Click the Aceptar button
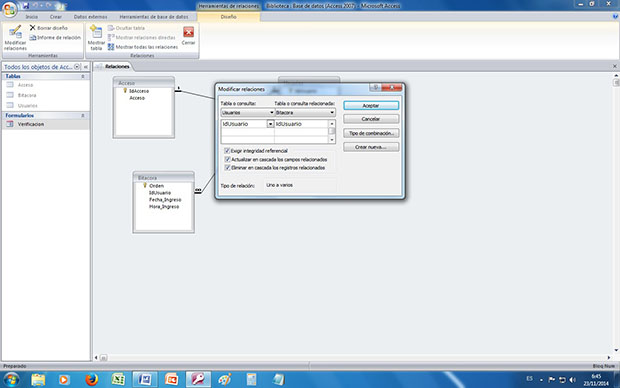Screen dimensions: 620x388 371,106
